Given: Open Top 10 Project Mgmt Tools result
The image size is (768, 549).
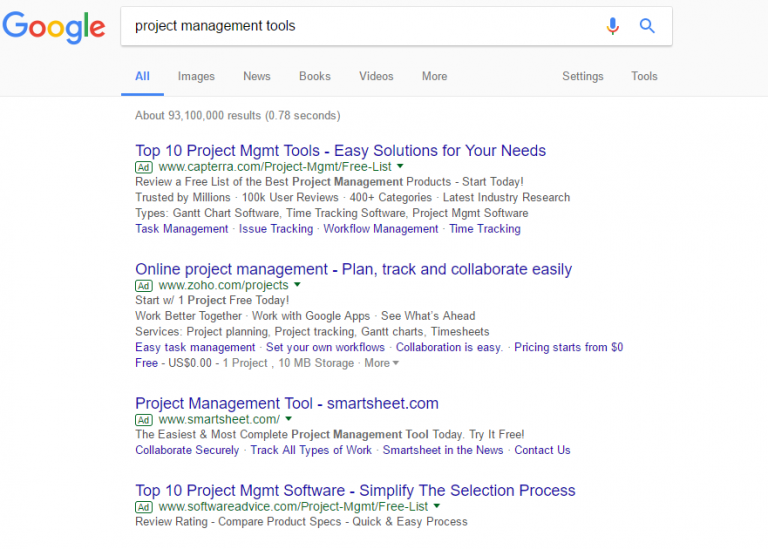Looking at the screenshot, I should [x=340, y=150].
